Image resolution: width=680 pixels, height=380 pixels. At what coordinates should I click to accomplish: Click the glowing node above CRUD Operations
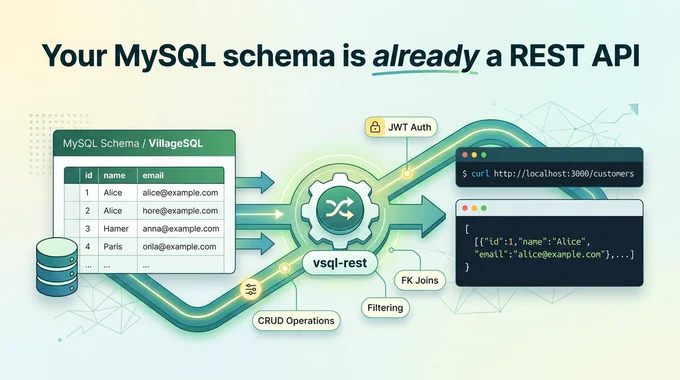tap(284, 269)
